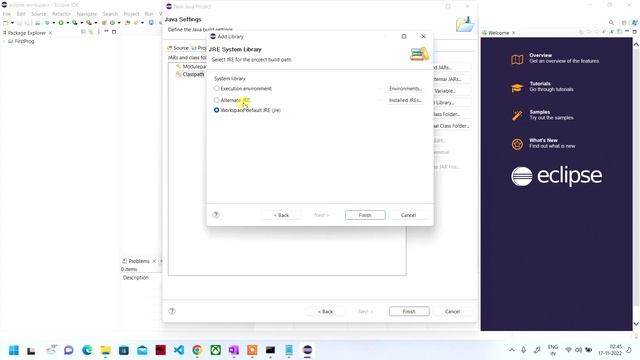The width and height of the screenshot is (640, 360).
Task: Open the Search menu
Action: pos(110,14)
